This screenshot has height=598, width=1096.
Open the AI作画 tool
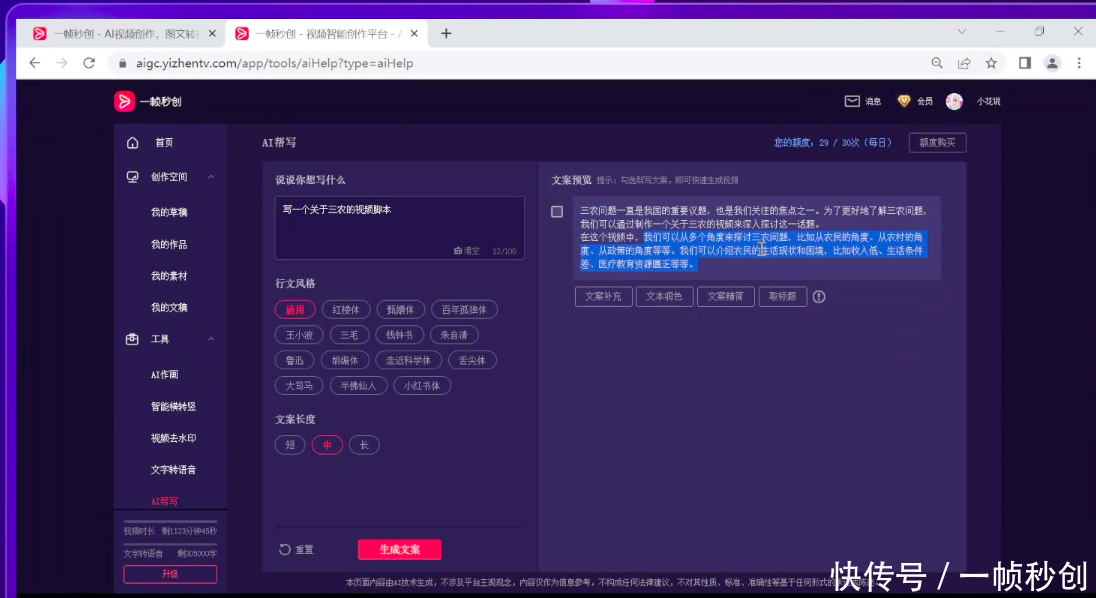pos(165,374)
